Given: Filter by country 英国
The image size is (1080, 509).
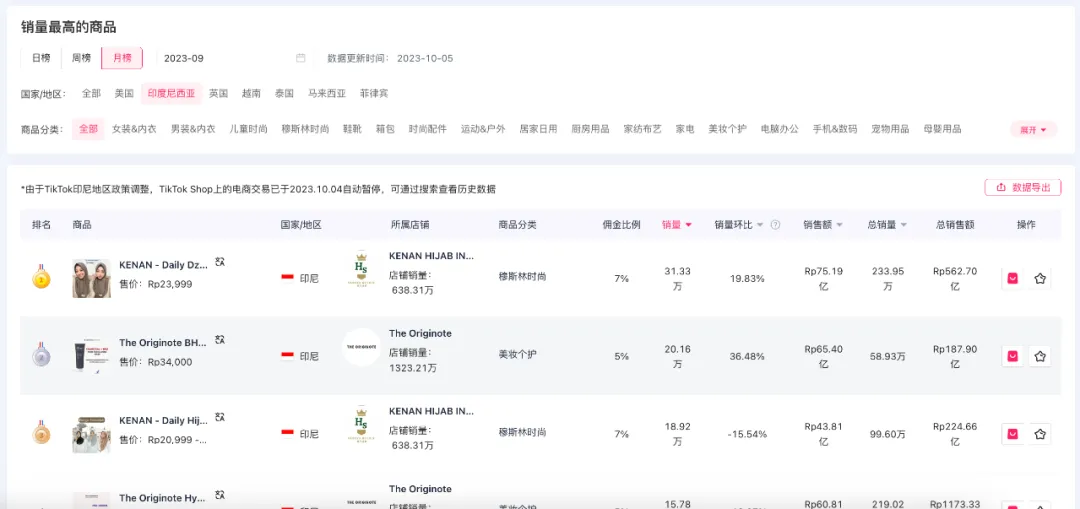Looking at the screenshot, I should pyautogui.click(x=218, y=93).
